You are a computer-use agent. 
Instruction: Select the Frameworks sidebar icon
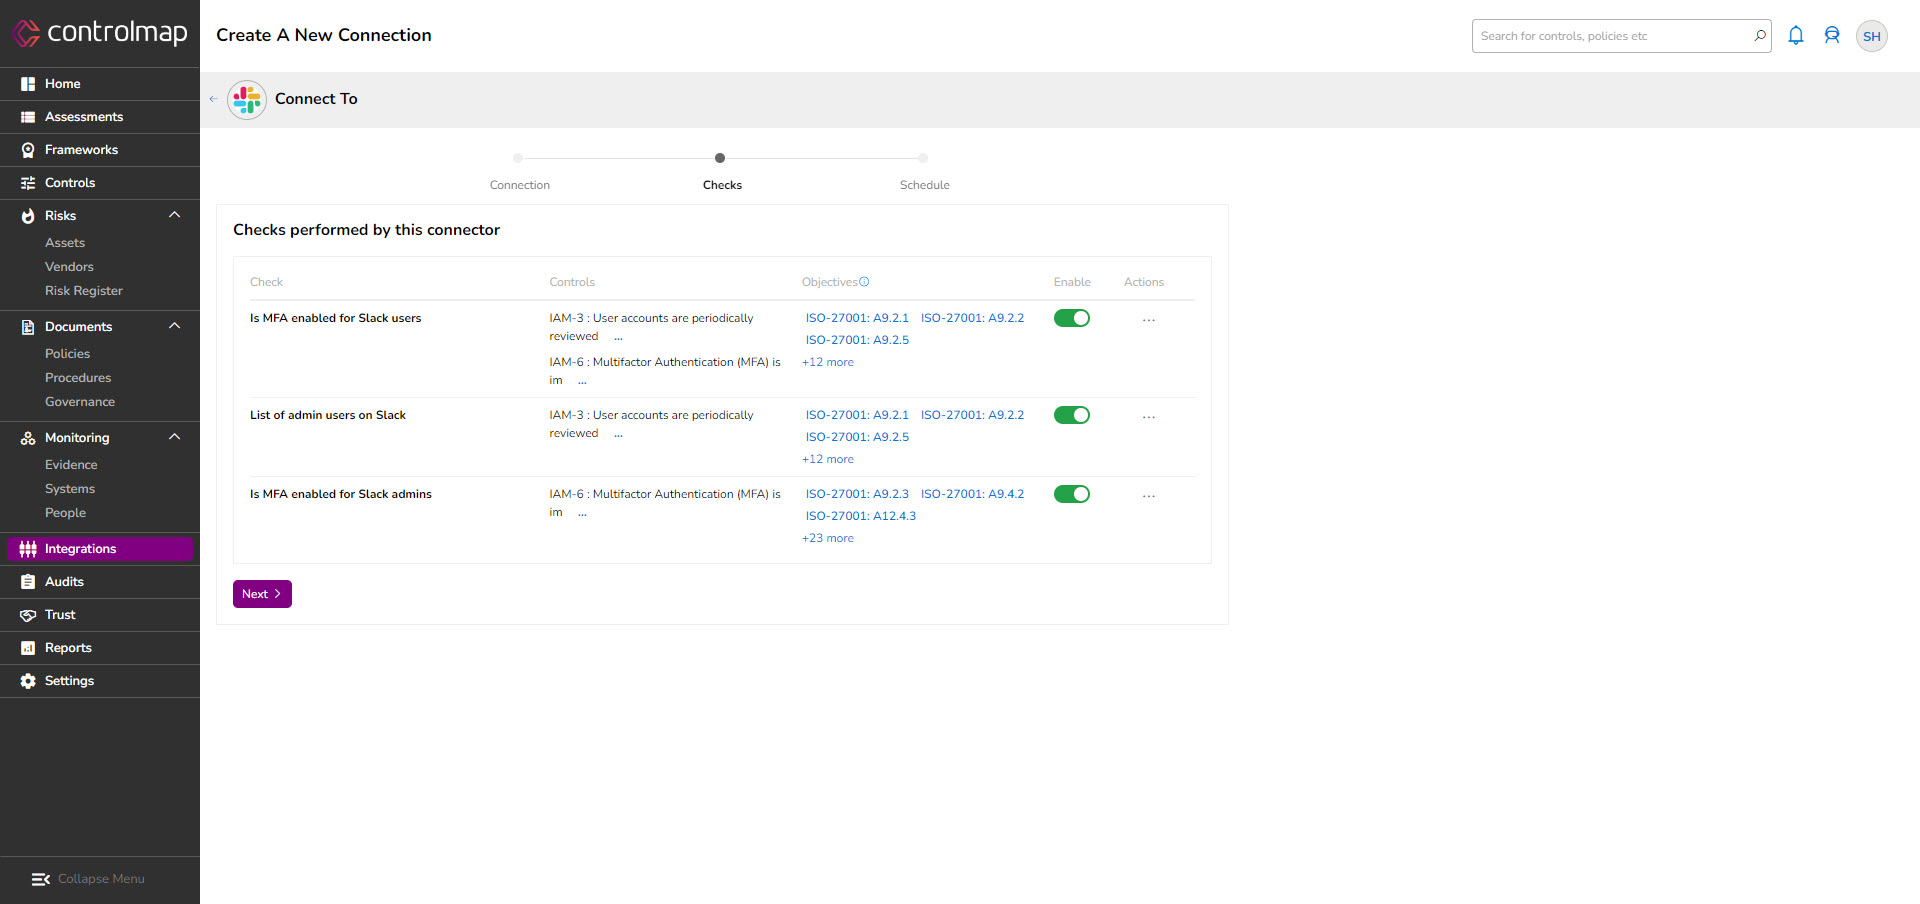click(x=27, y=149)
